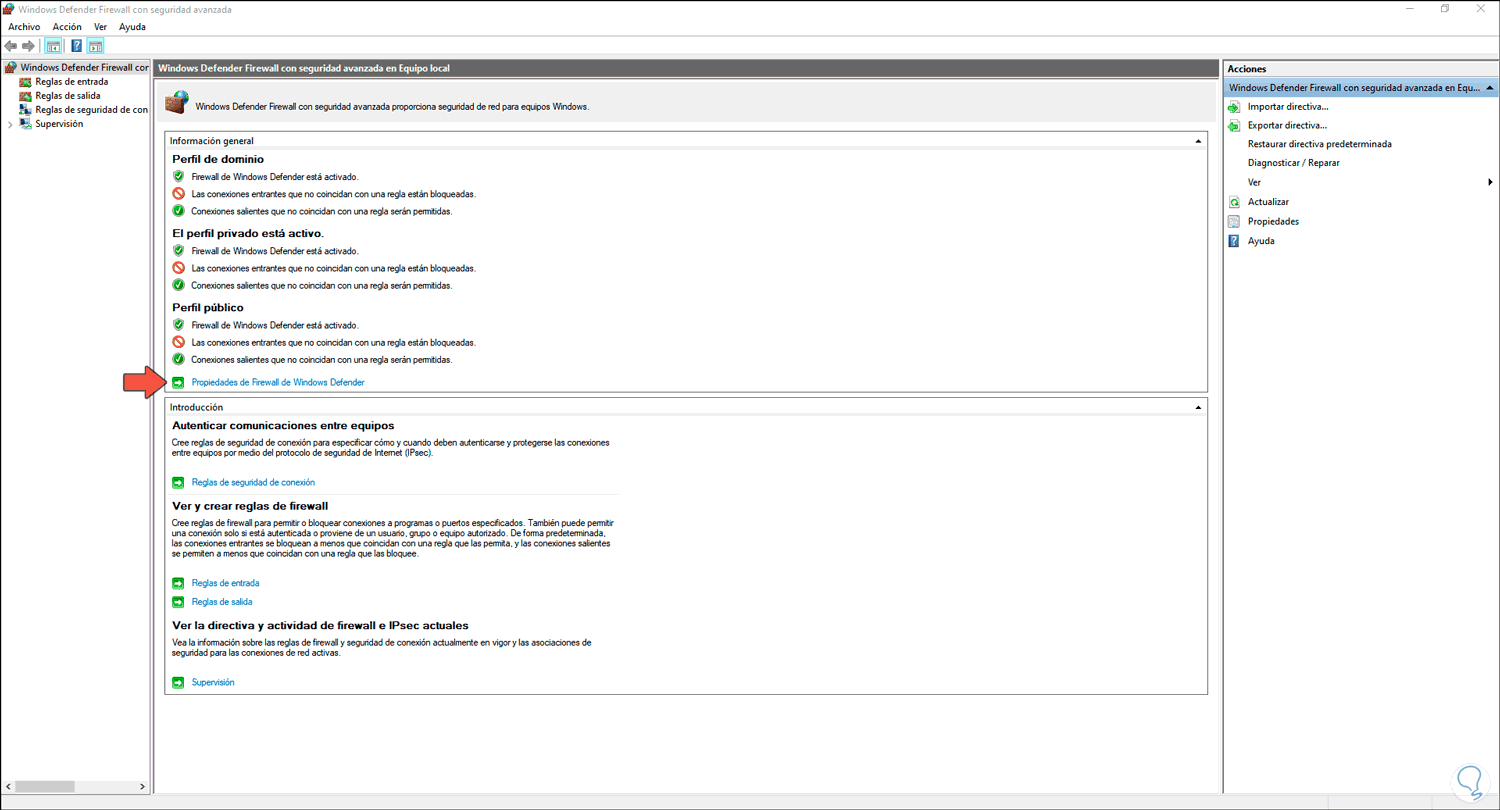Screen dimensions: 1500x810
Task: Toggle the console tree toolbar button
Action: (53, 46)
